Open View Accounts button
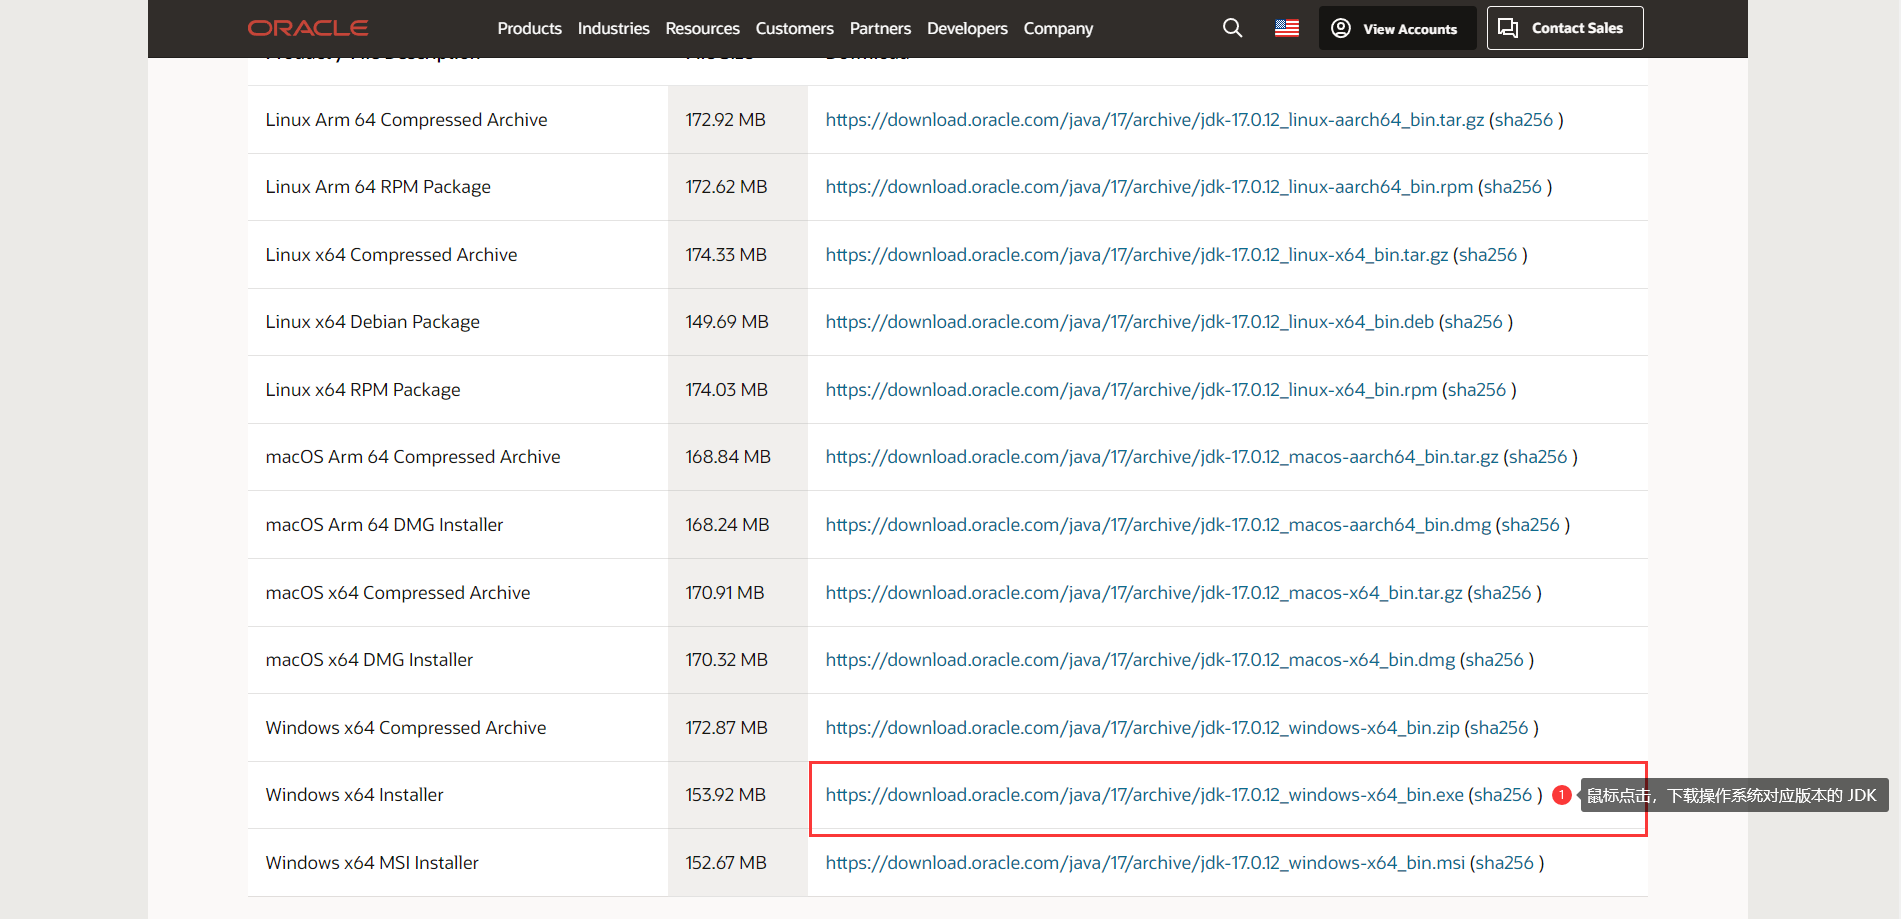This screenshot has width=1901, height=919. pos(1396,29)
